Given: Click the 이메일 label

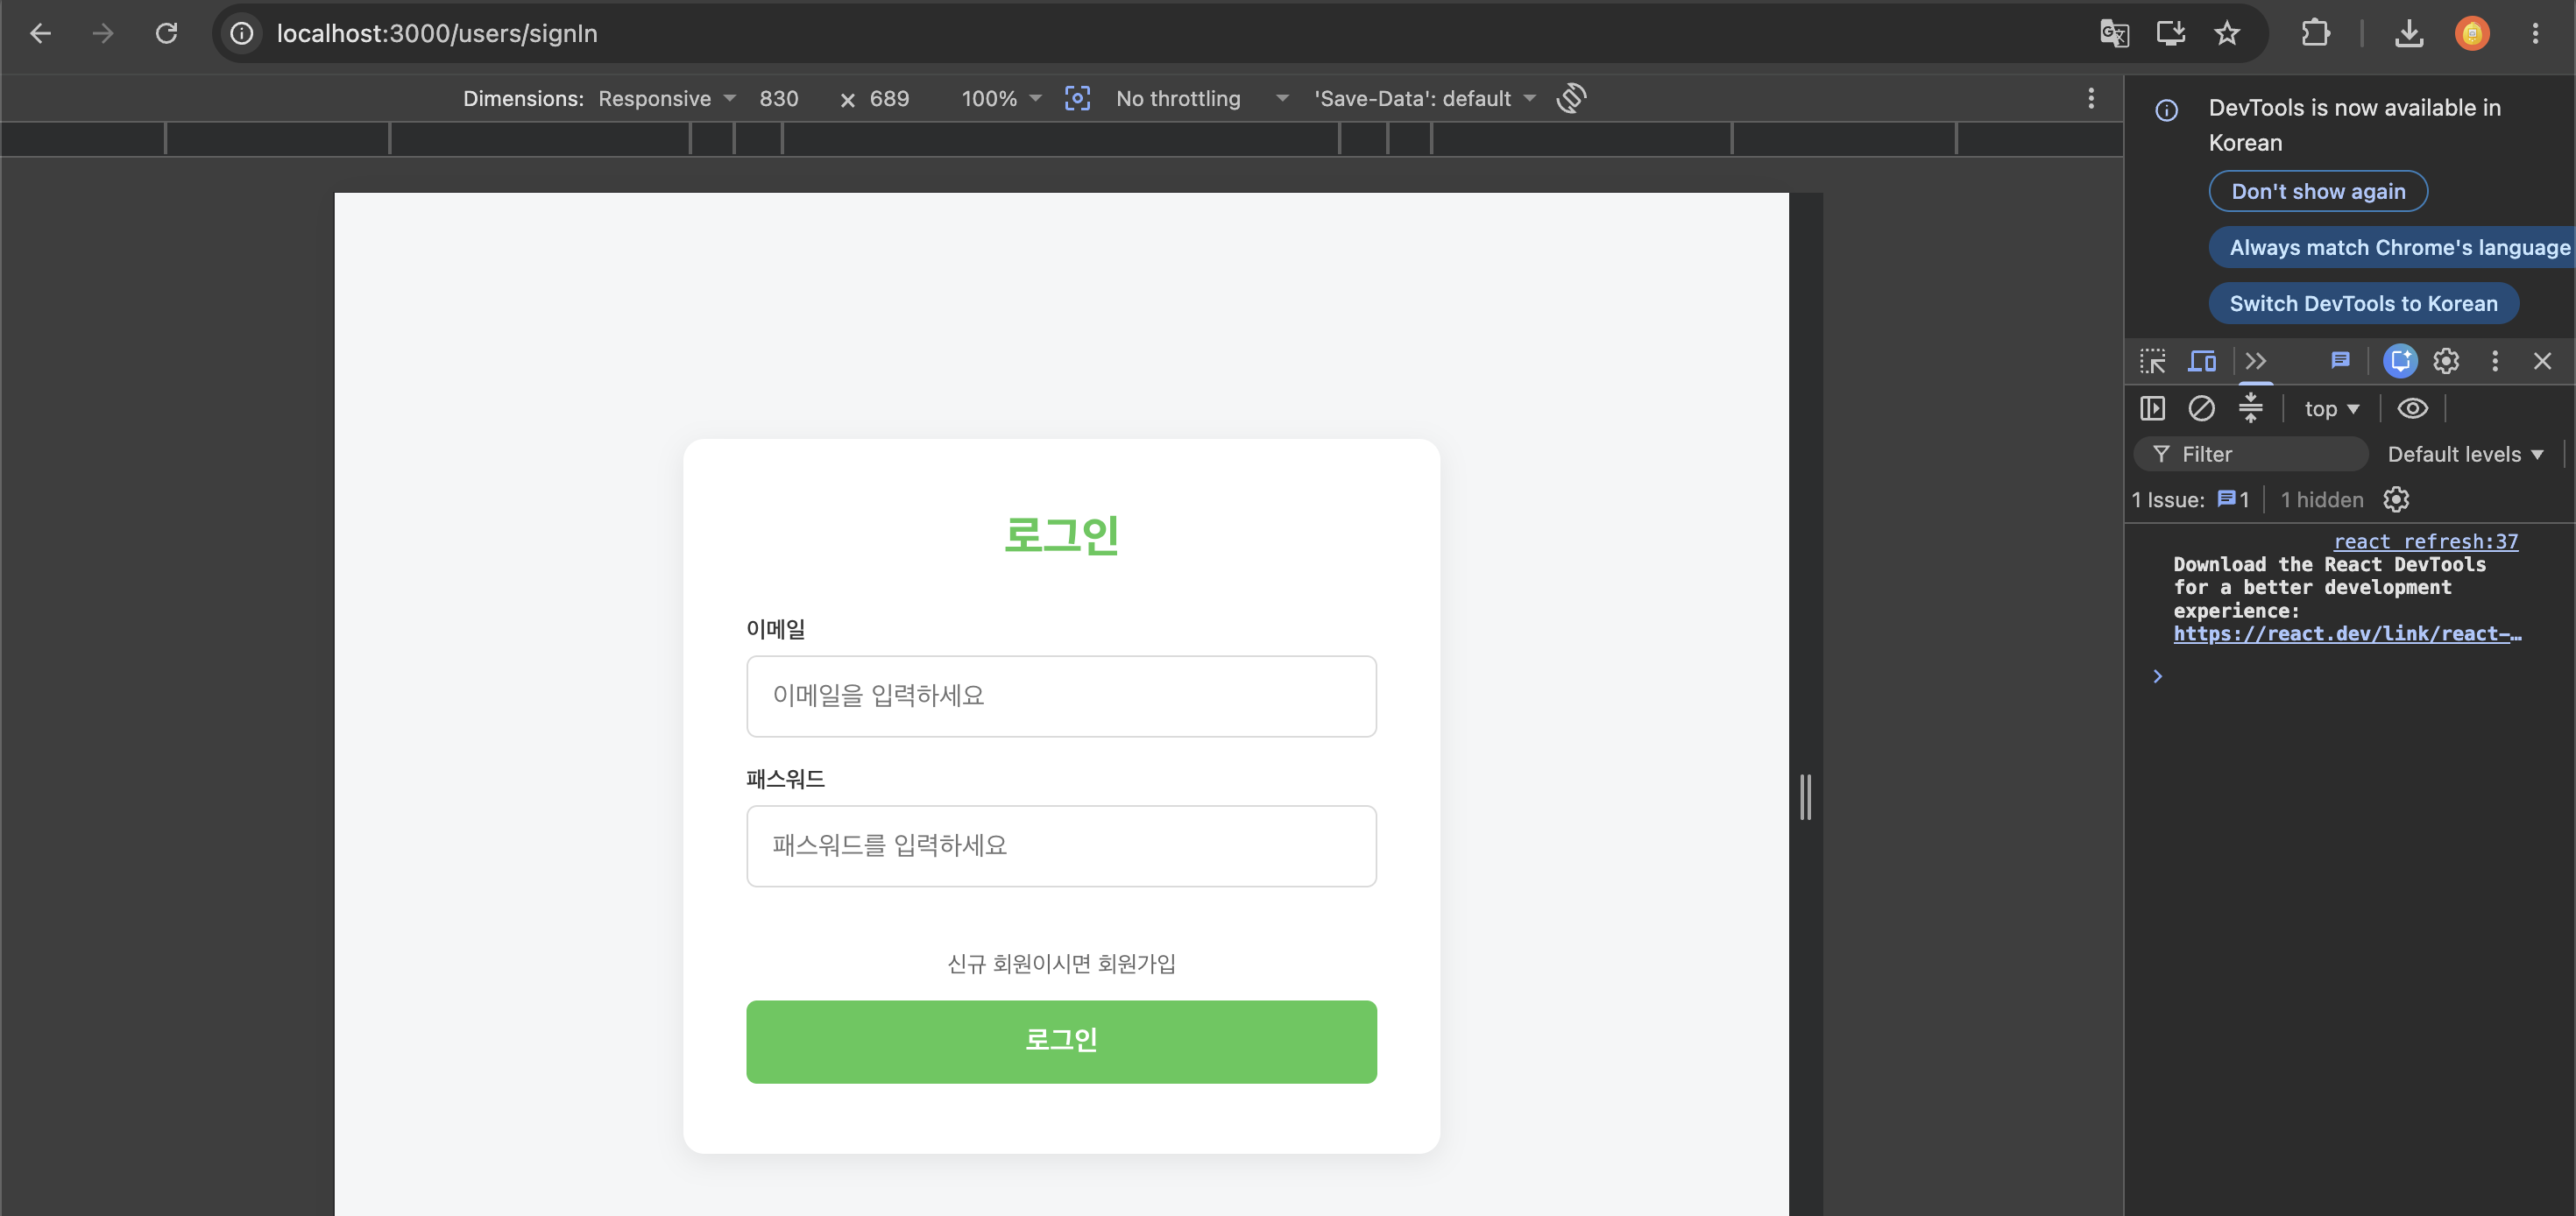Looking at the screenshot, I should 775,629.
